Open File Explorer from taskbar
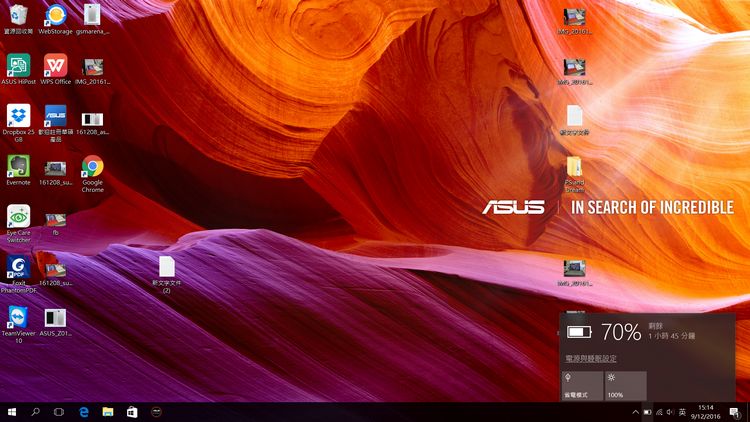The width and height of the screenshot is (750, 422). 108,412
